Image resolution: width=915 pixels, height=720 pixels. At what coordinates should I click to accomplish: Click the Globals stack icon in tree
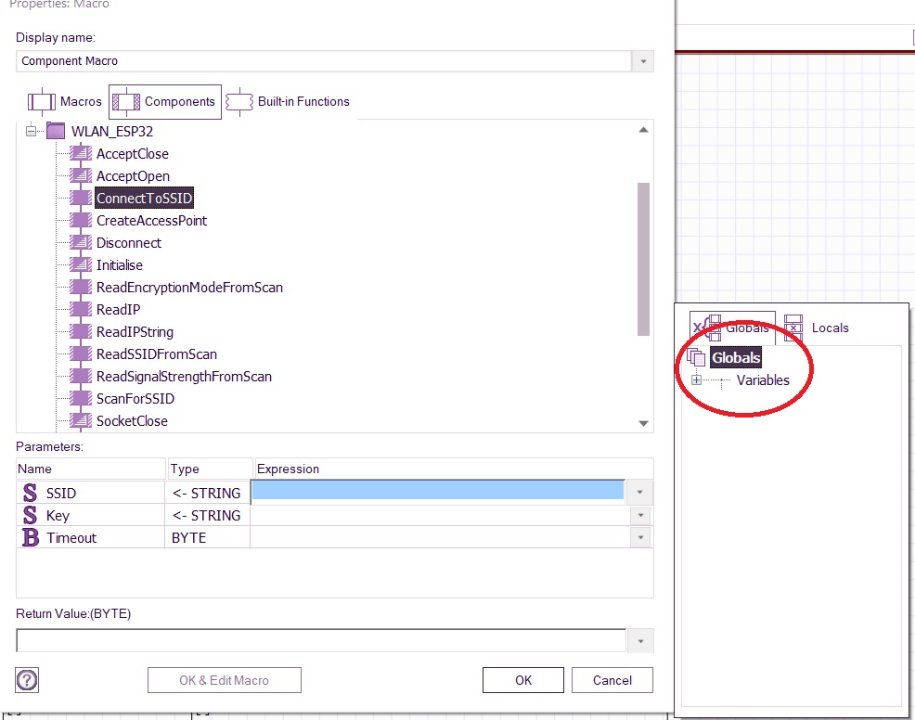pos(697,358)
